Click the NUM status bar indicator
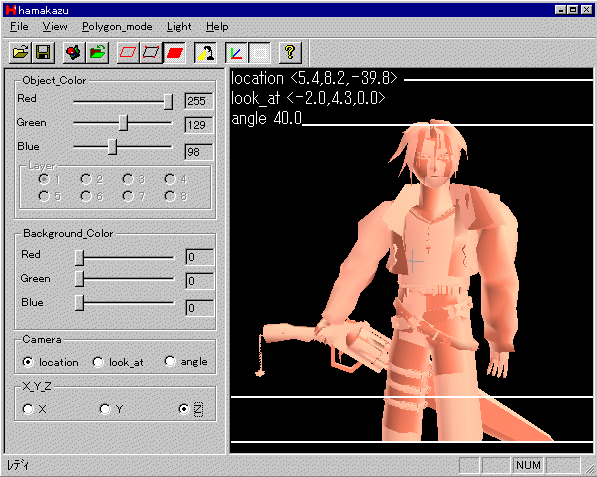This screenshot has width=597, height=477. click(528, 465)
